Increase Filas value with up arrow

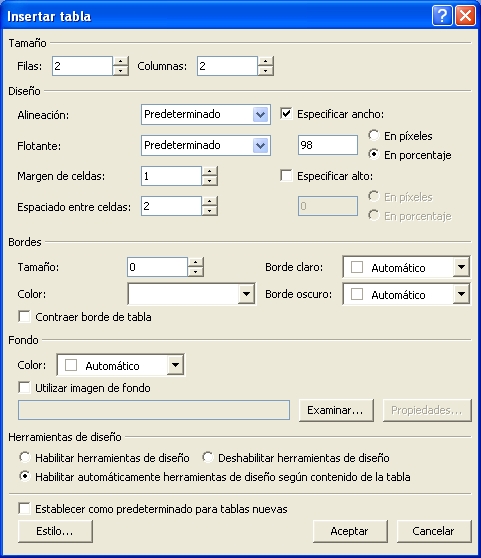(x=120, y=61)
